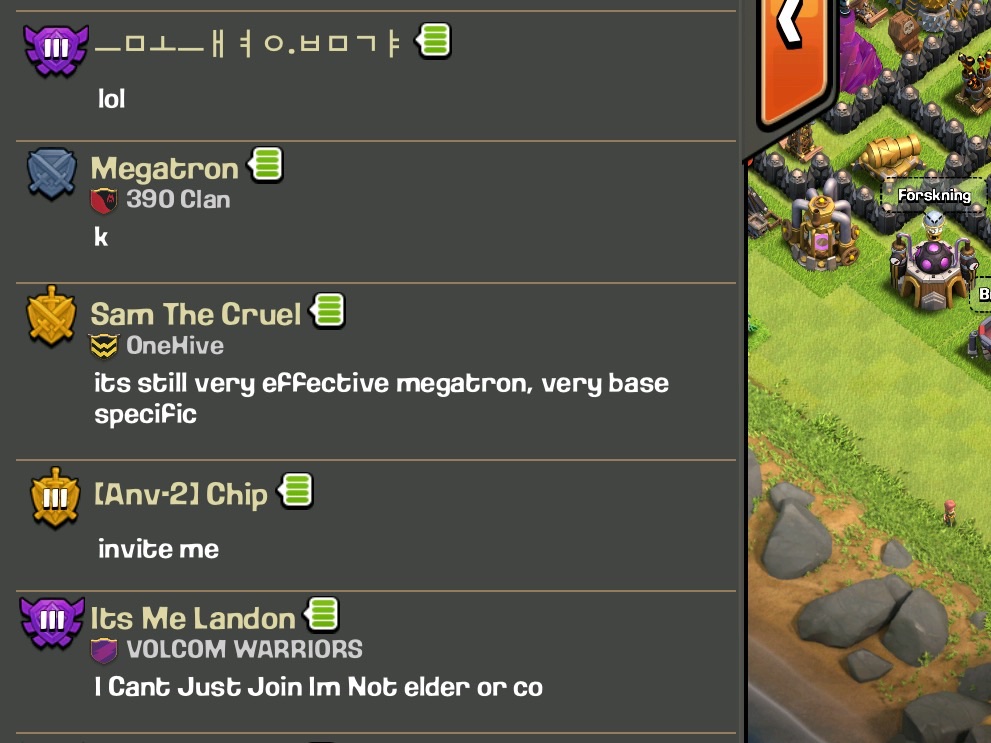The width and height of the screenshot is (991, 743).
Task: Select Sam The Cruel player name
Action: (195, 315)
